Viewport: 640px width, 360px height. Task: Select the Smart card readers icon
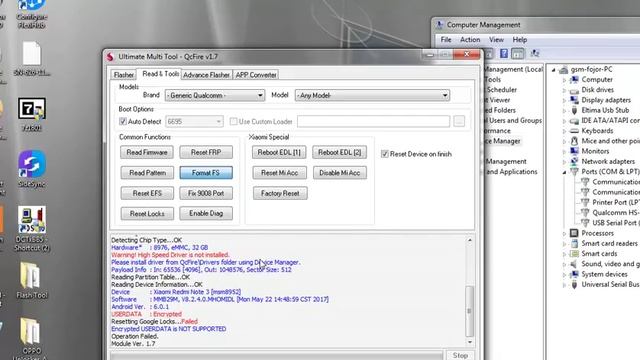pos(574,243)
